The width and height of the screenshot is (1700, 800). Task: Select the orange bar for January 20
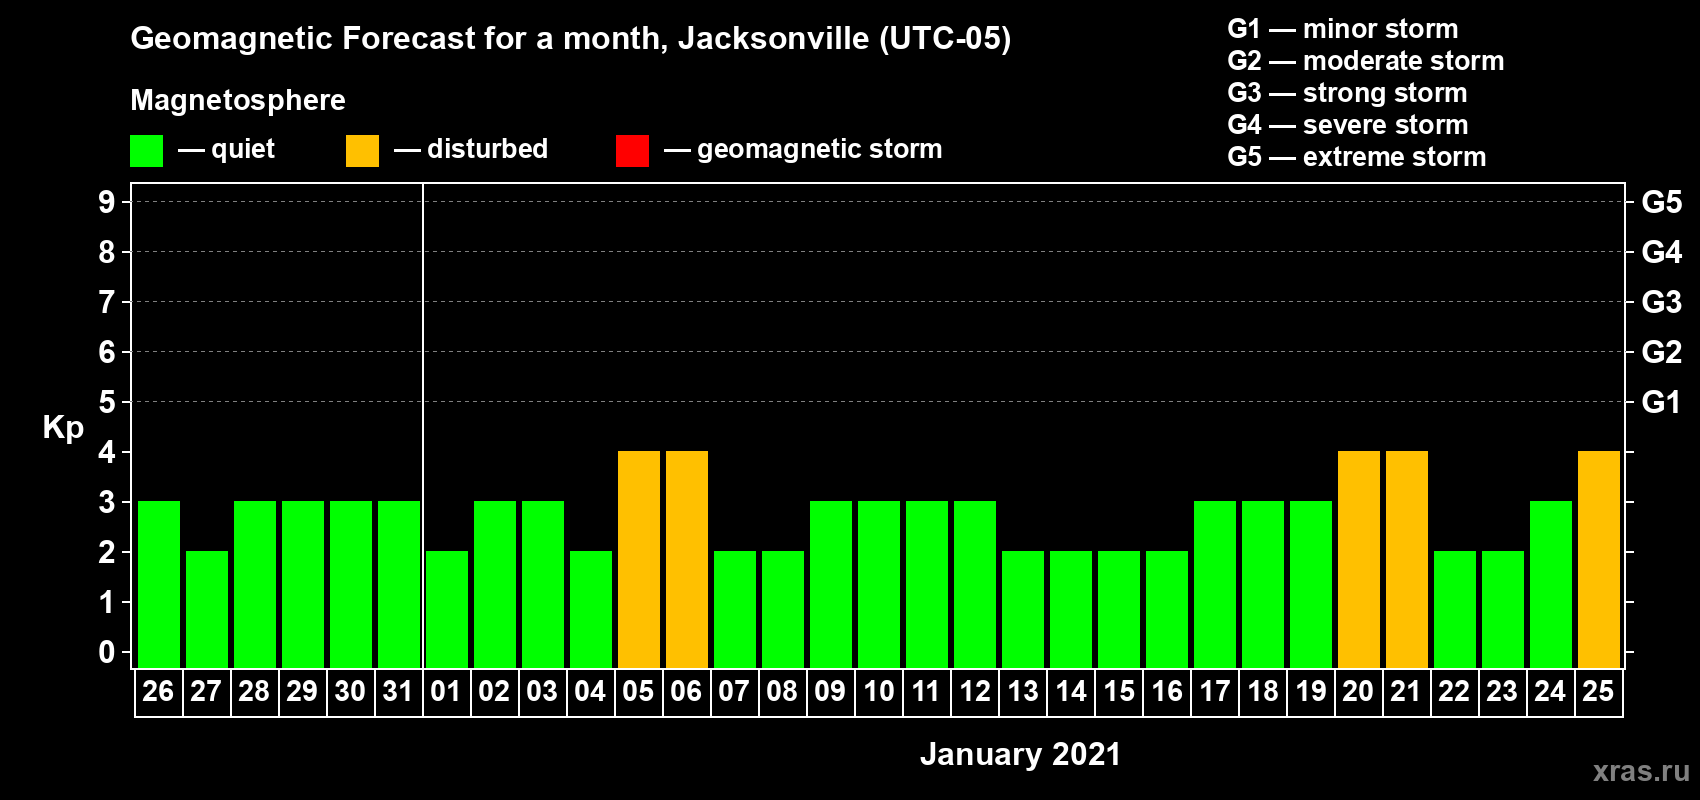(1359, 559)
